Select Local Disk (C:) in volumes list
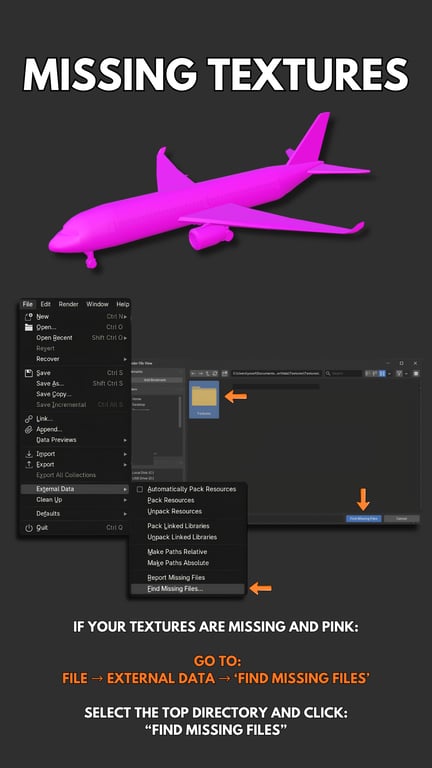Screen dimensions: 432x768 coord(143,473)
